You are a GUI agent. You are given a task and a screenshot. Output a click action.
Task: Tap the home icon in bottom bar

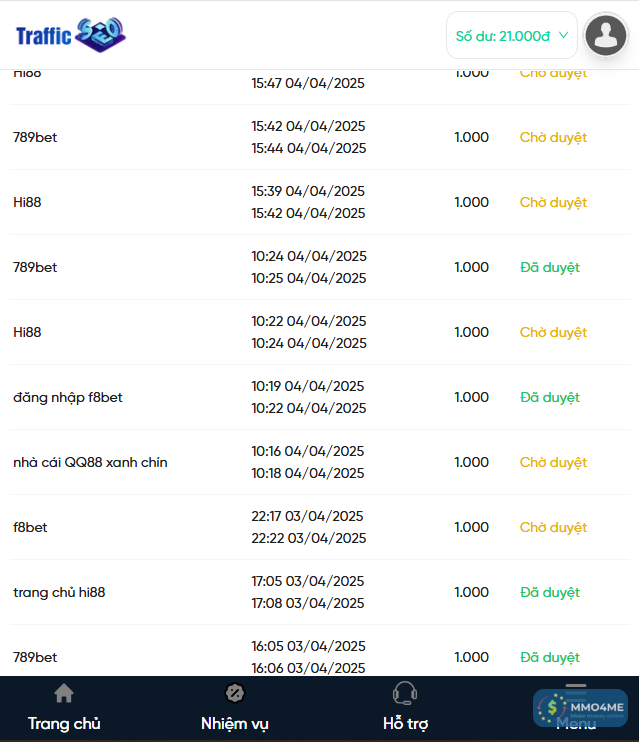coord(64,694)
